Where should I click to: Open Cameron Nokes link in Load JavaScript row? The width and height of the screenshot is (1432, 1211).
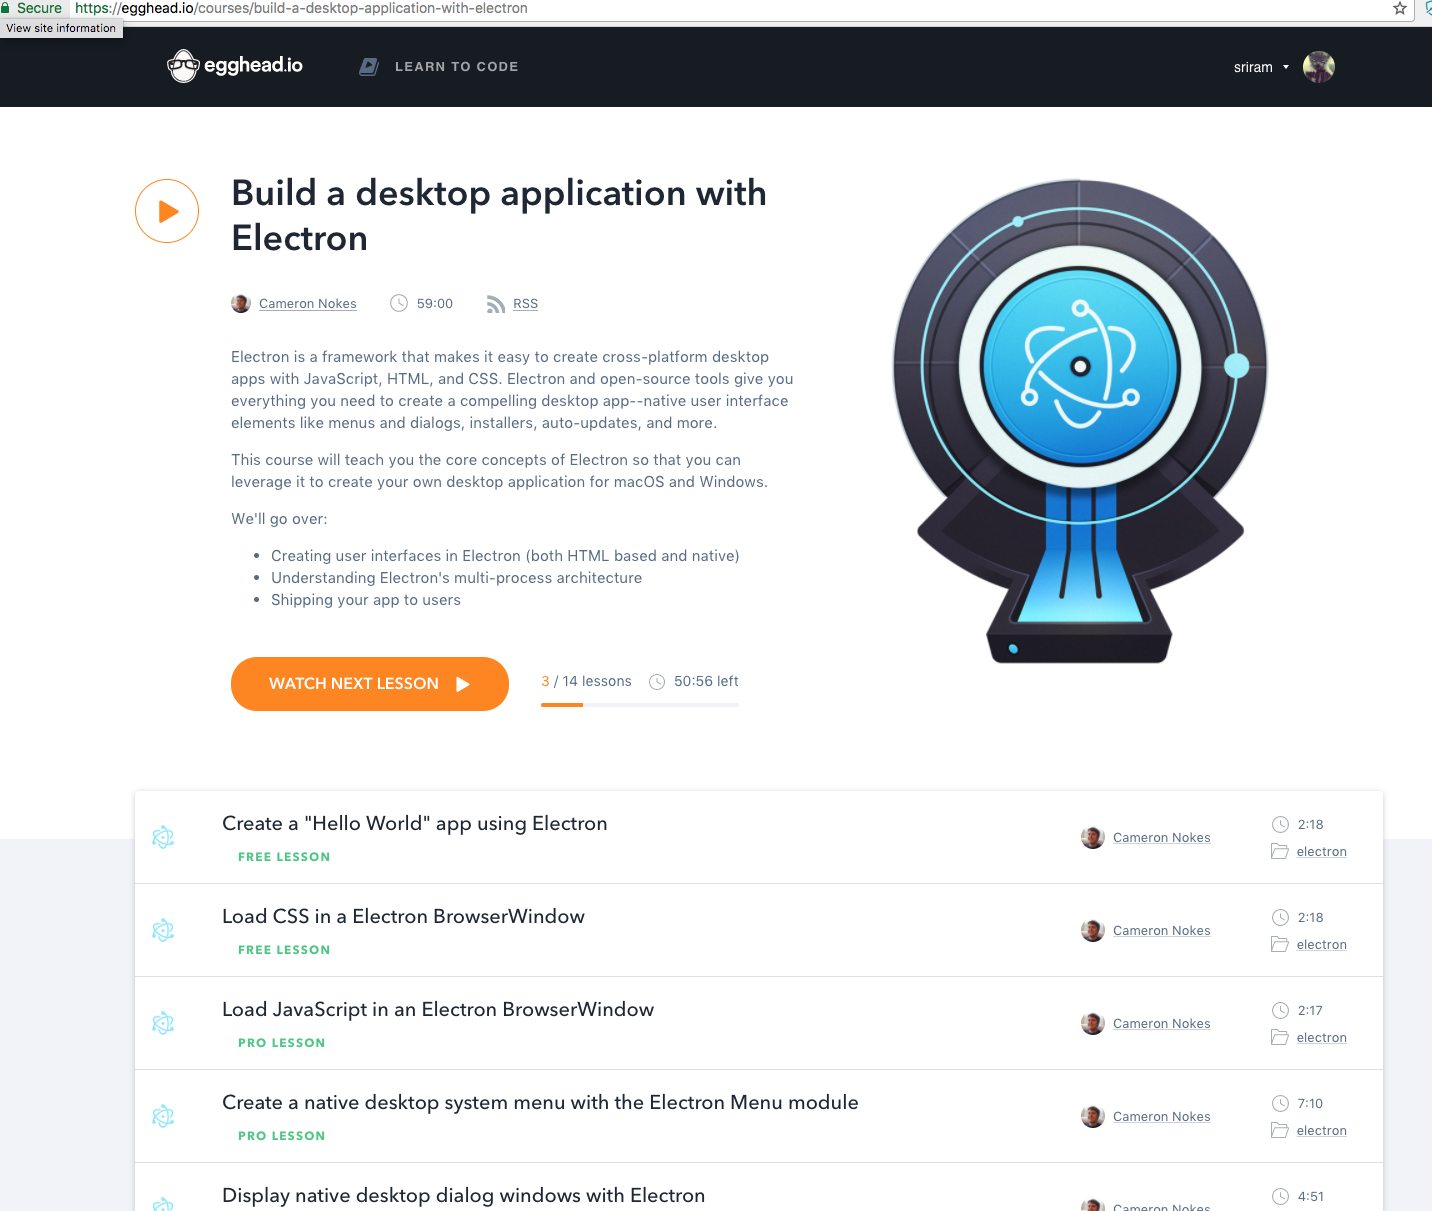point(1162,1024)
